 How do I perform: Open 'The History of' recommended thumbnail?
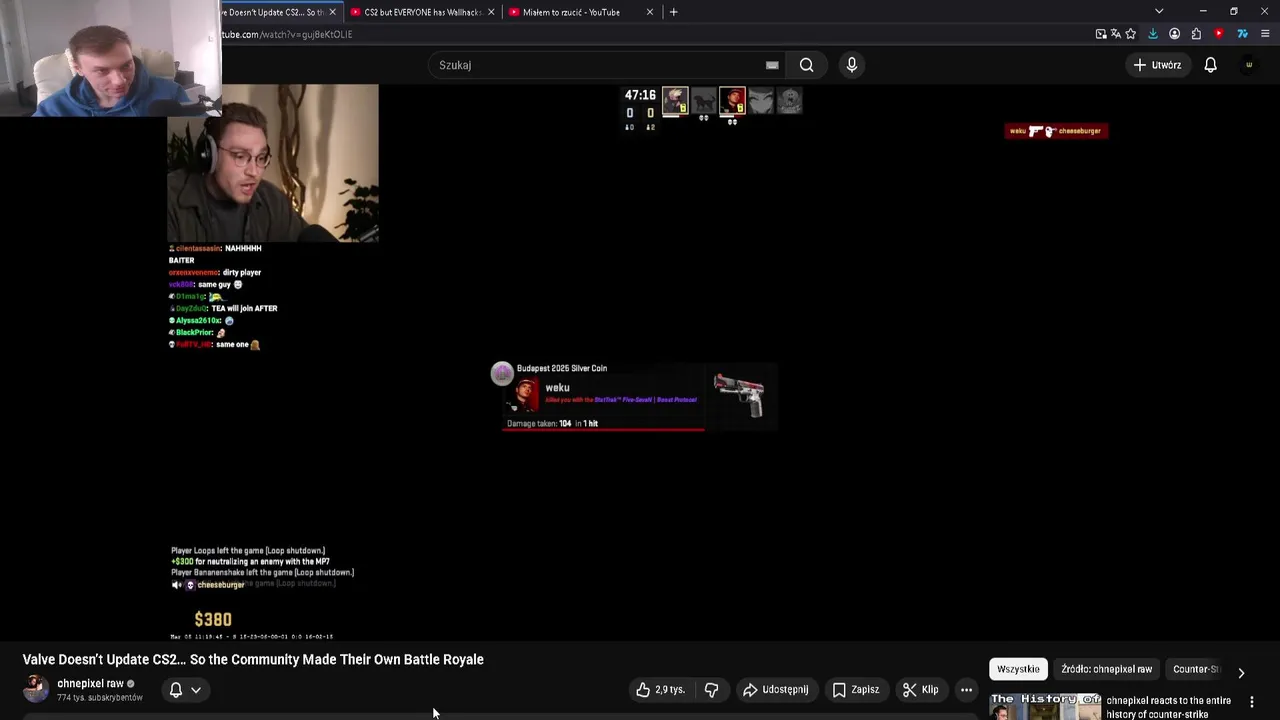[x=1045, y=706]
